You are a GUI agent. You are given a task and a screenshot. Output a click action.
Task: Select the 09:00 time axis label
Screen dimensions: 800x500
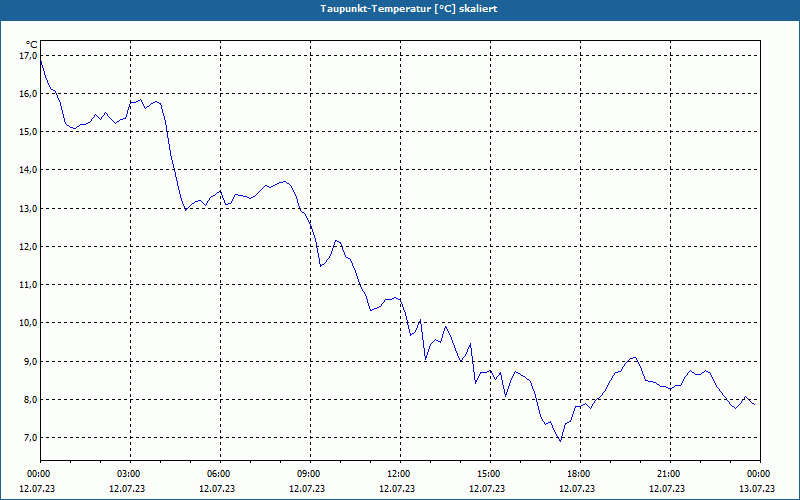[x=310, y=474]
